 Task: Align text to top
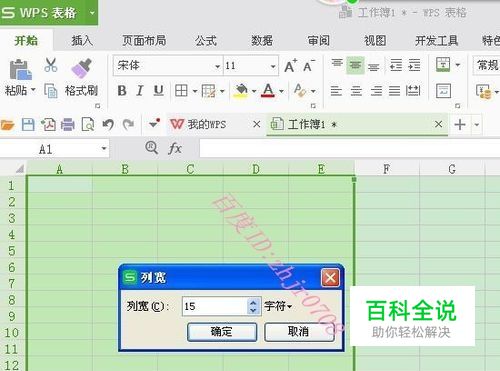pyautogui.click(x=337, y=64)
